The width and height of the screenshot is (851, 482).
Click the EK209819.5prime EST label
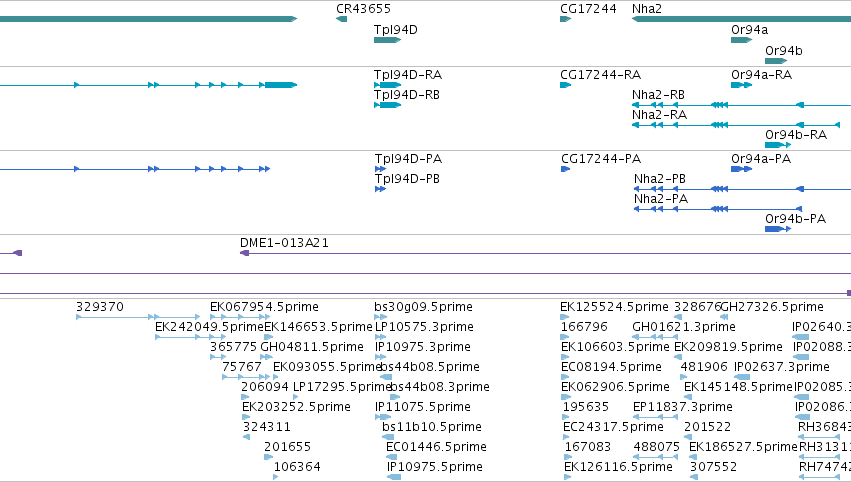click(x=728, y=347)
